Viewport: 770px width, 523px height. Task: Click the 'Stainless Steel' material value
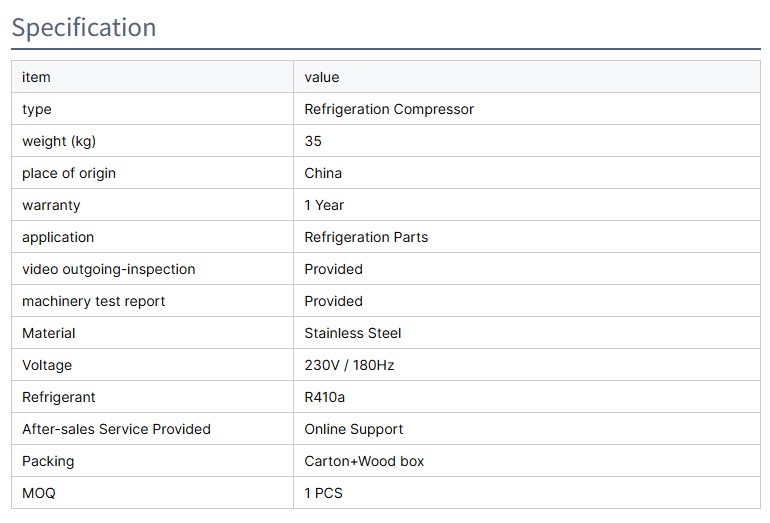(353, 333)
